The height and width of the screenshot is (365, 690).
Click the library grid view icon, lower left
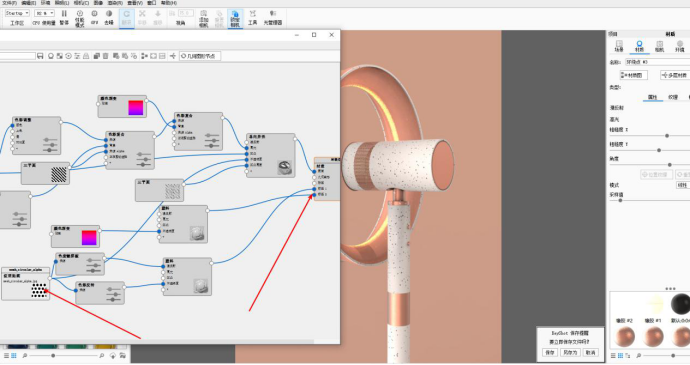[x=14, y=355]
